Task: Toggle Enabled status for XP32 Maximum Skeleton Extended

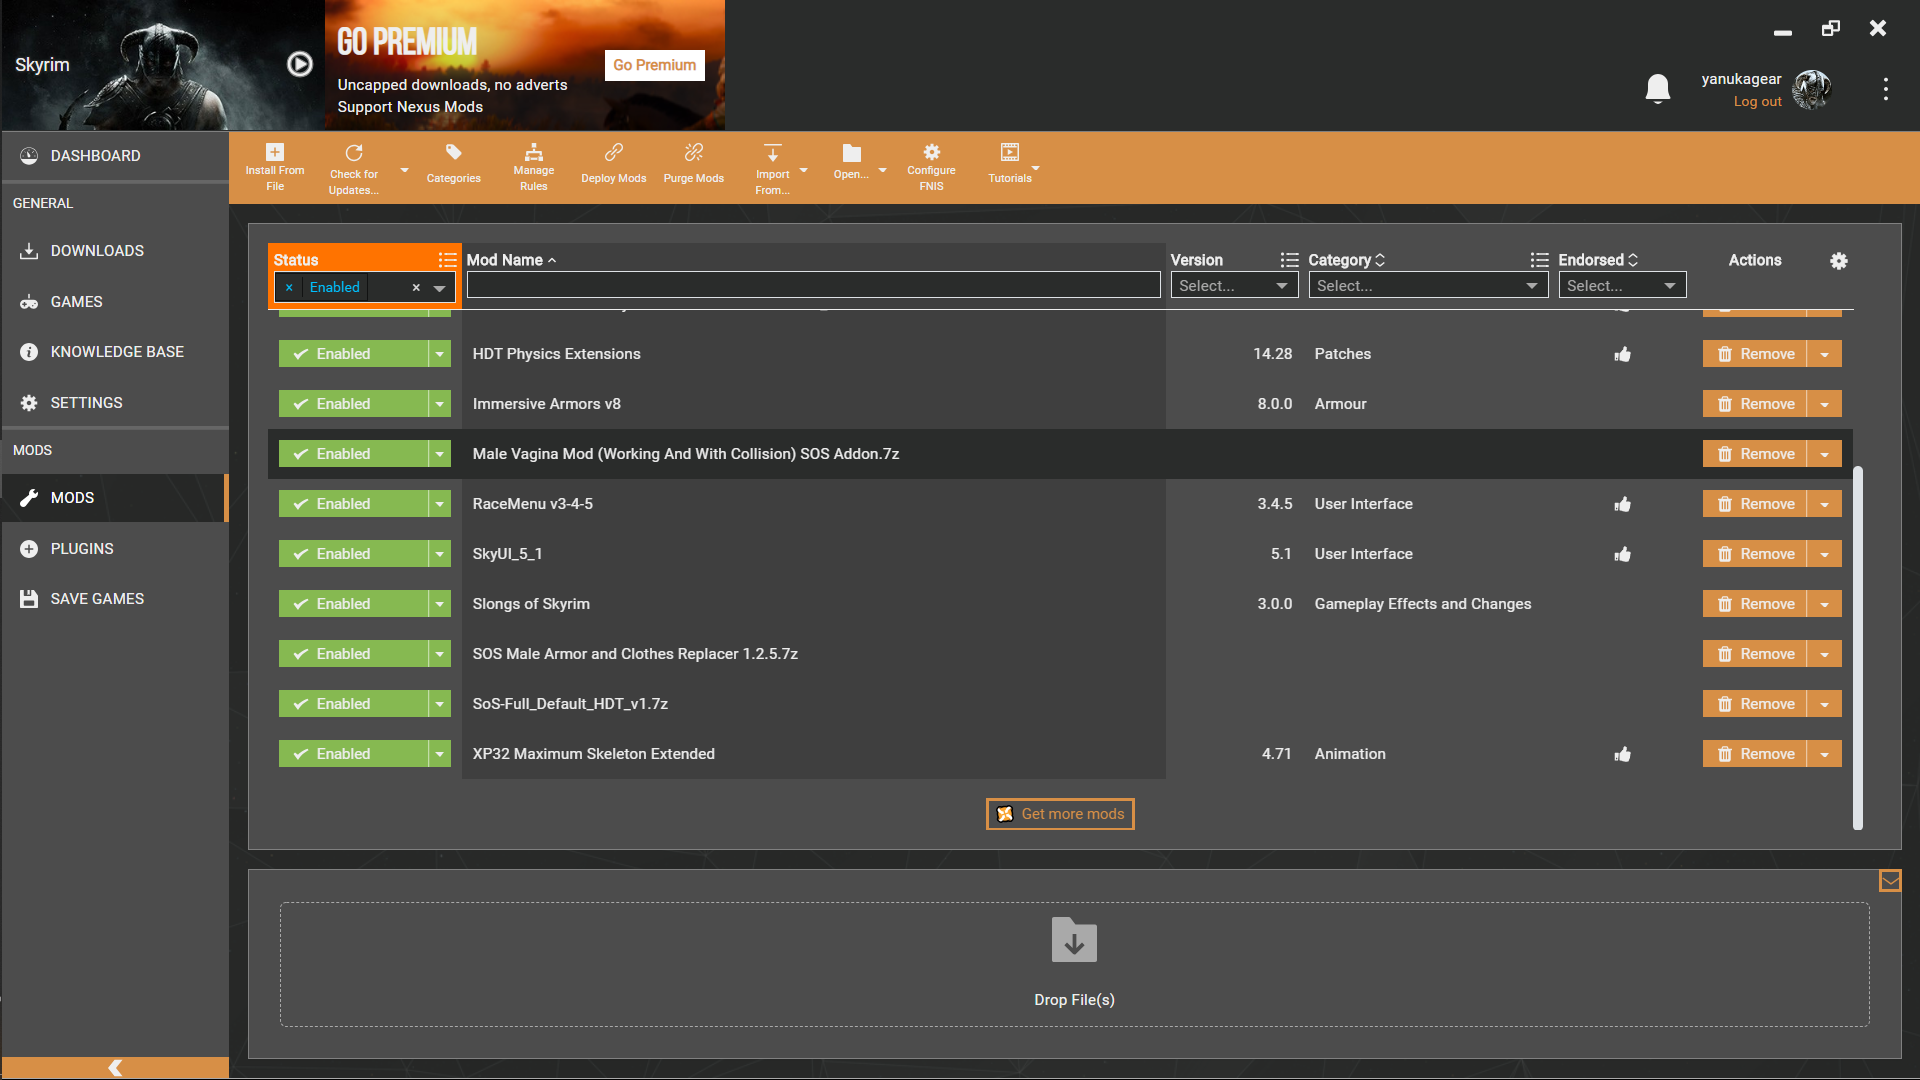Action: click(x=353, y=754)
